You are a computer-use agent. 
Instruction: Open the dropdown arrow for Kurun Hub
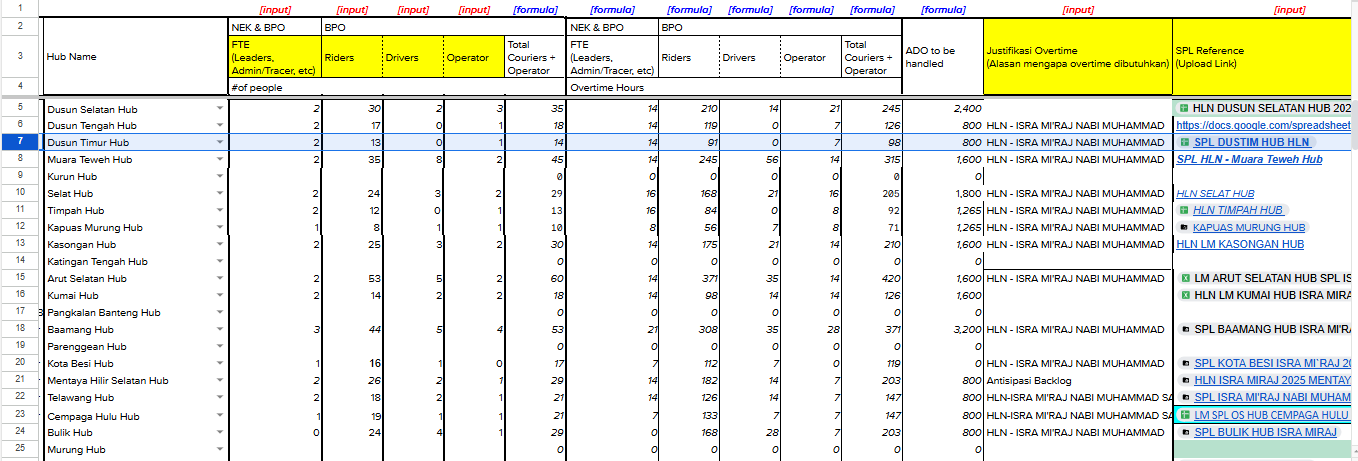click(219, 177)
